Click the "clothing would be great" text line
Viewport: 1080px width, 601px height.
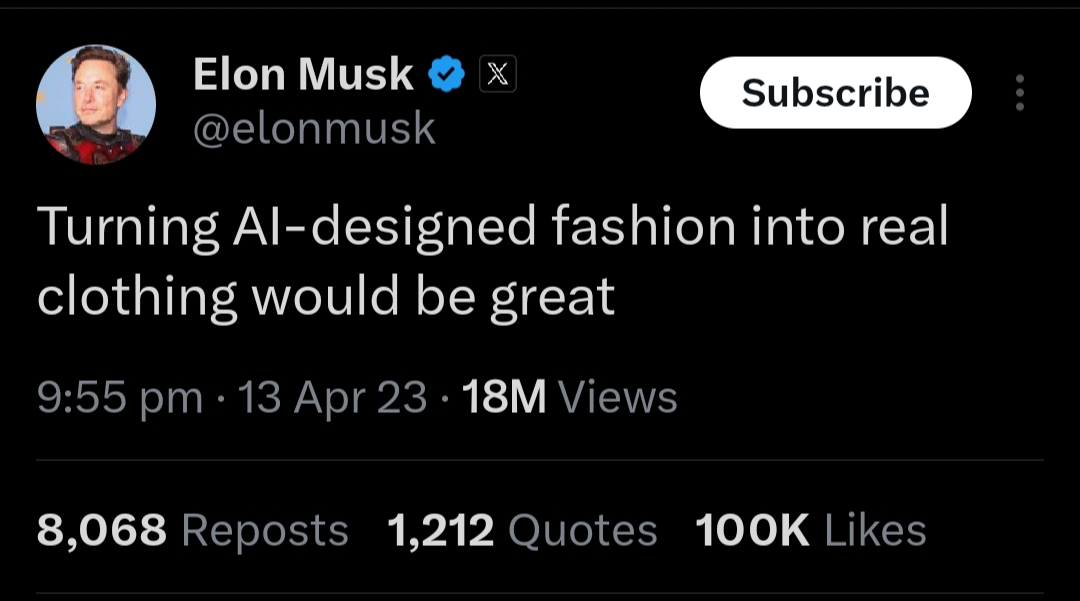pos(326,297)
